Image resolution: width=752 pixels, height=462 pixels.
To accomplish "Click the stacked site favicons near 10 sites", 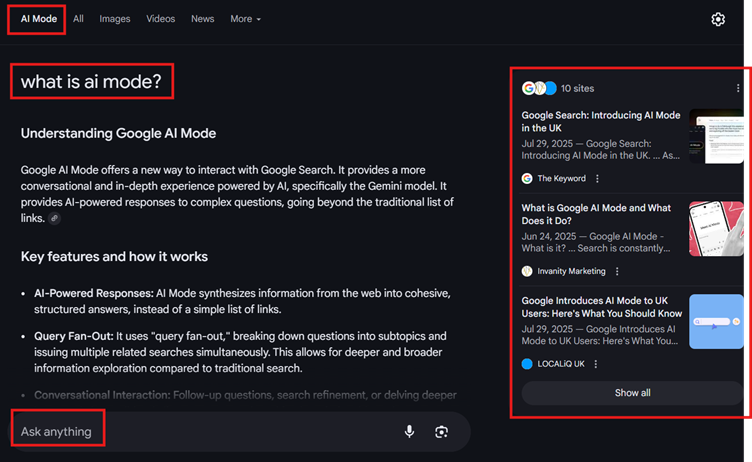I will click(x=538, y=89).
